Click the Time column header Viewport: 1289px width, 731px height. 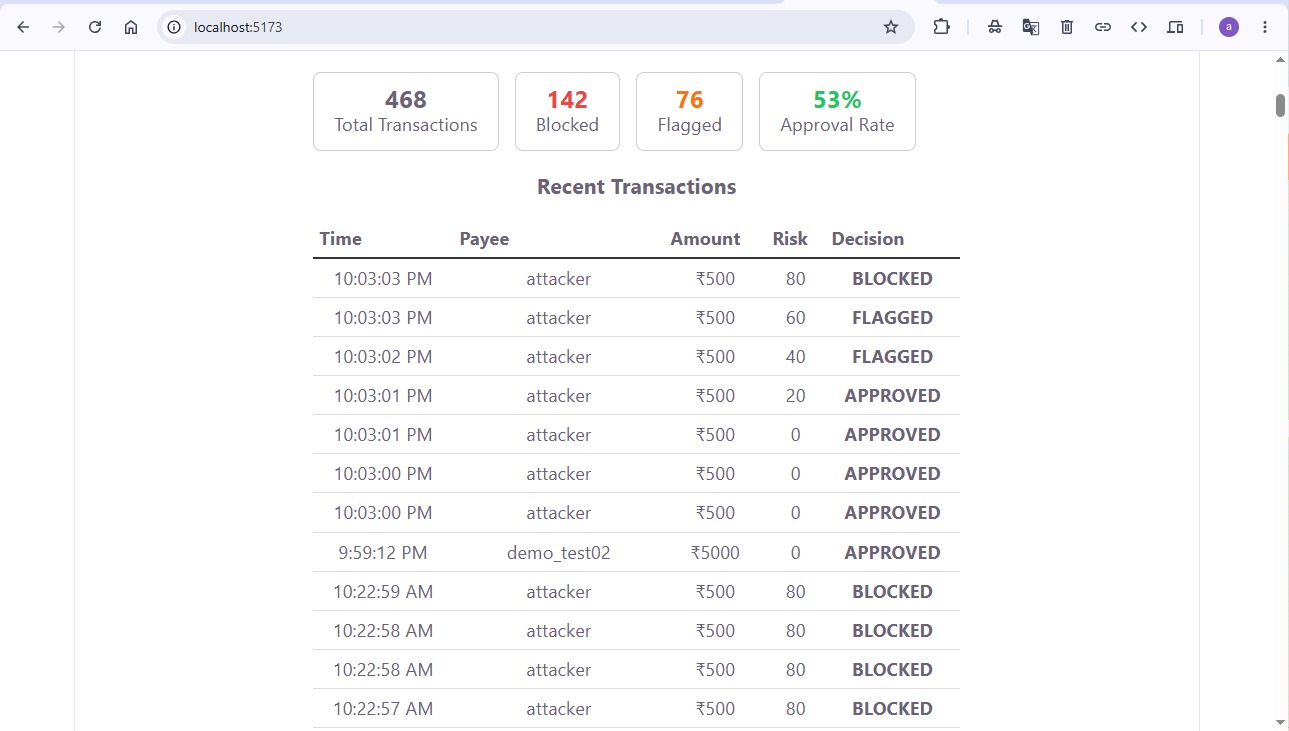point(341,239)
